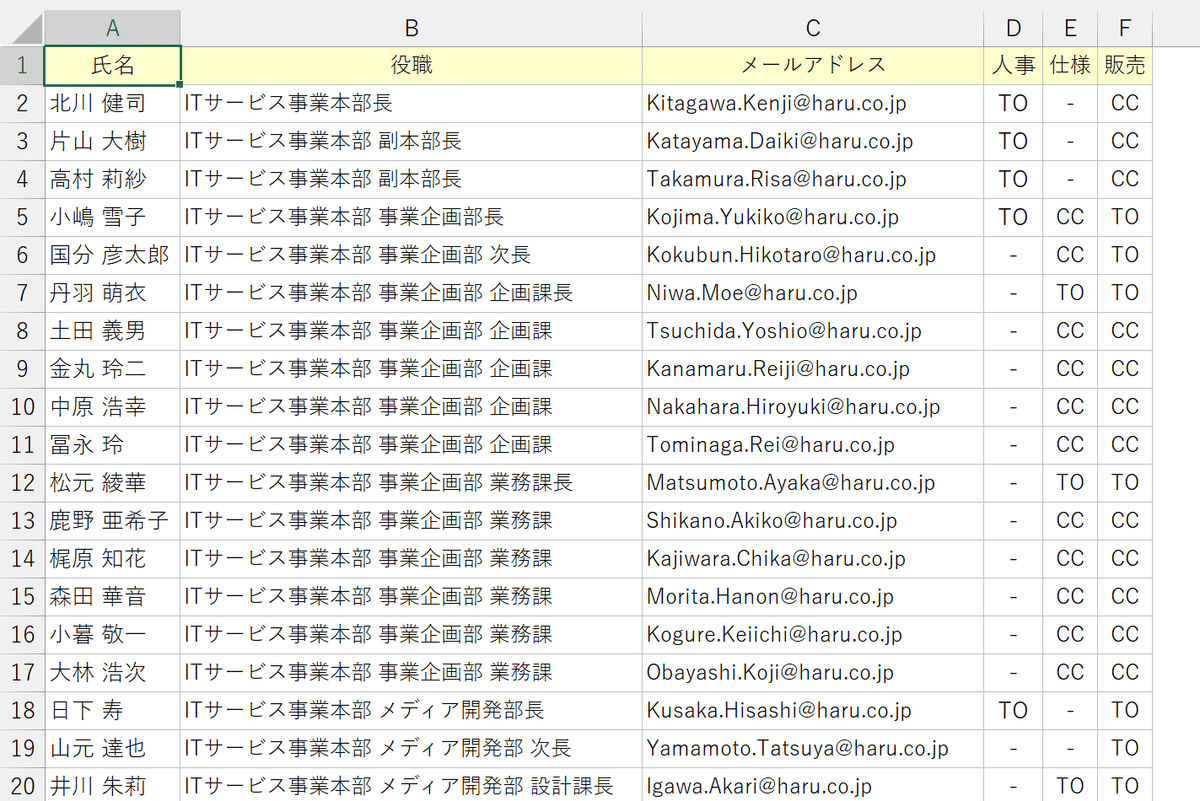Click Niwa.Moe@haru.co.jp email cell
1200x801 pixels.
pos(813,293)
